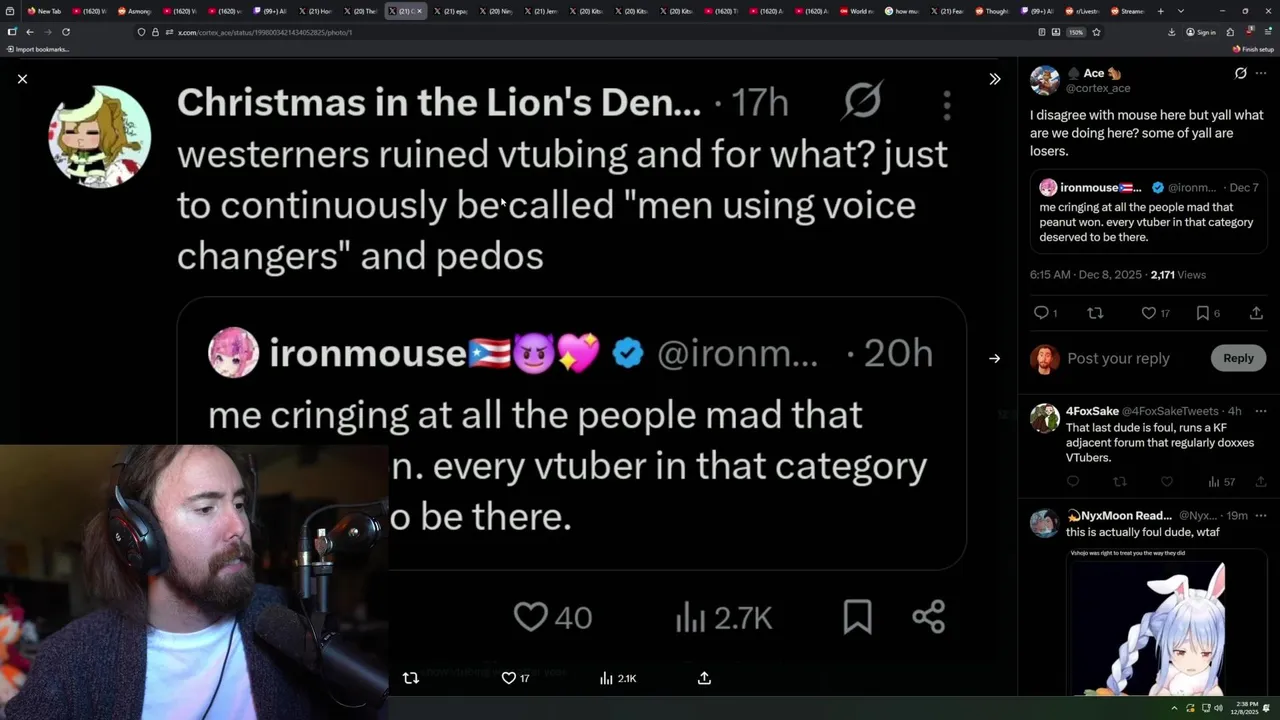Open more options on 4FoxSake's reply
The image size is (1280, 720).
(x=1261, y=411)
